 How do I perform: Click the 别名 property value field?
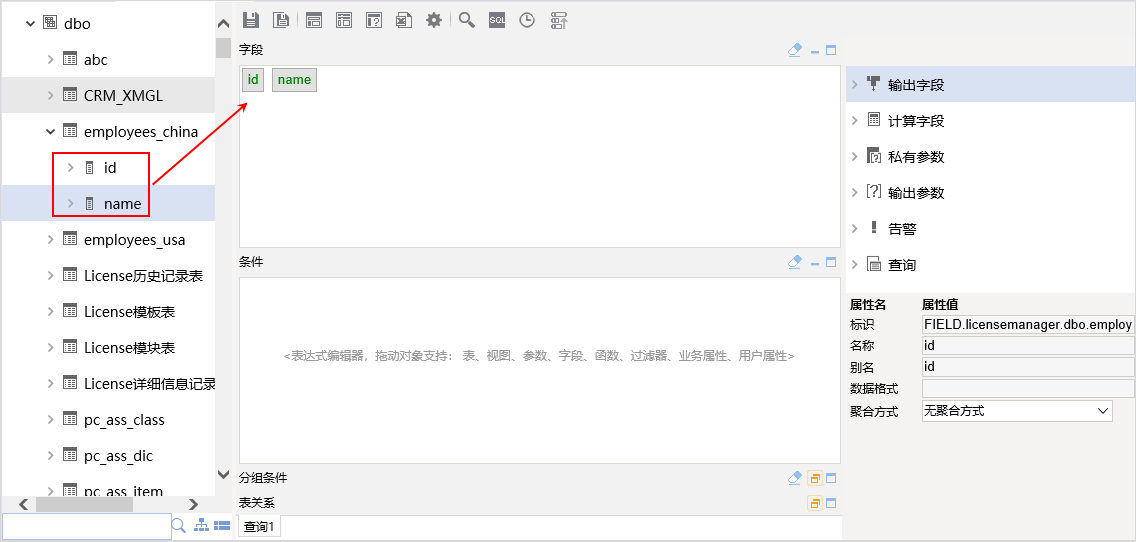coord(1028,367)
